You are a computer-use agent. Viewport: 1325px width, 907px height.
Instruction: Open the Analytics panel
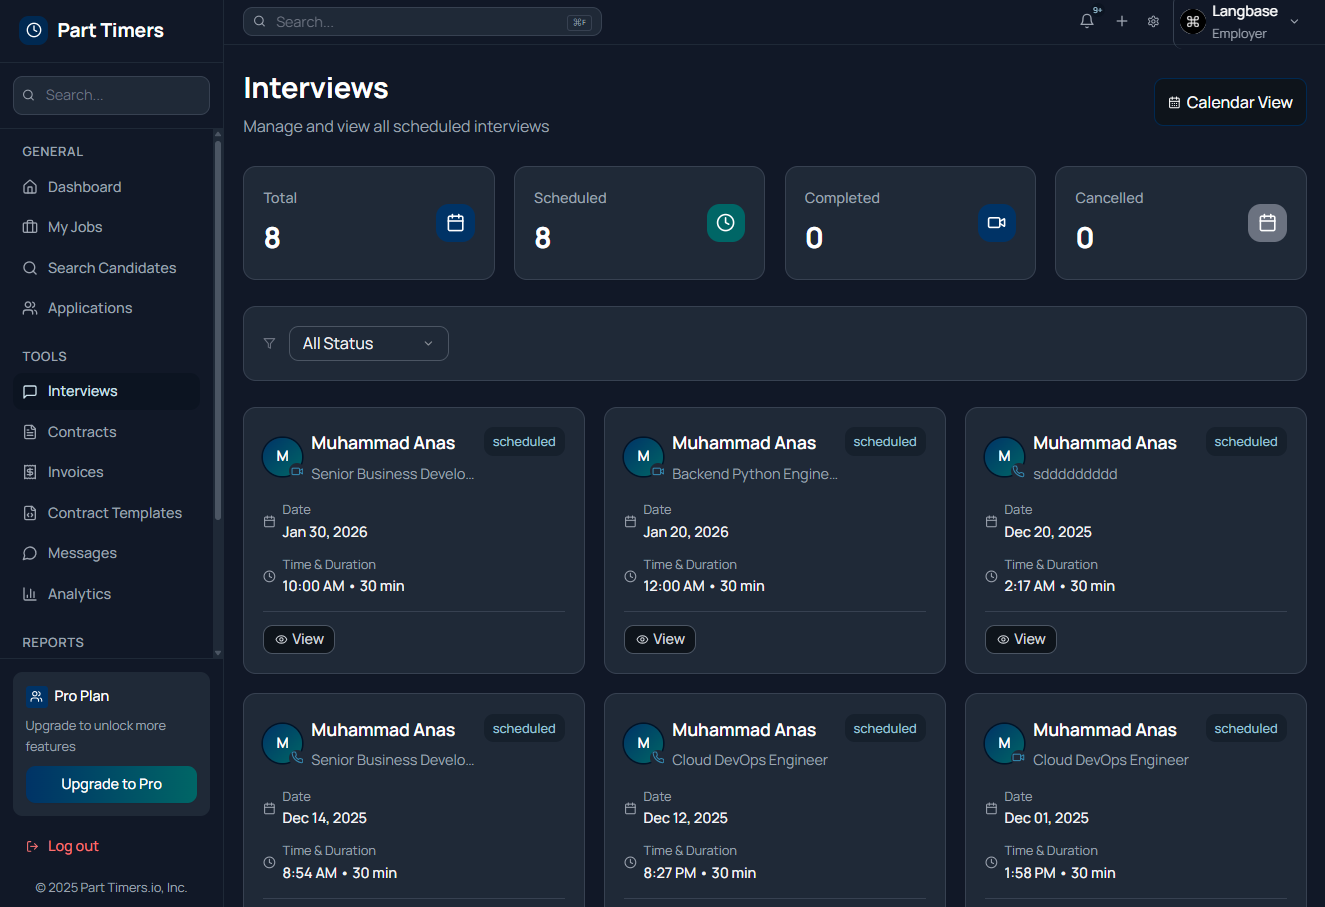pos(78,593)
